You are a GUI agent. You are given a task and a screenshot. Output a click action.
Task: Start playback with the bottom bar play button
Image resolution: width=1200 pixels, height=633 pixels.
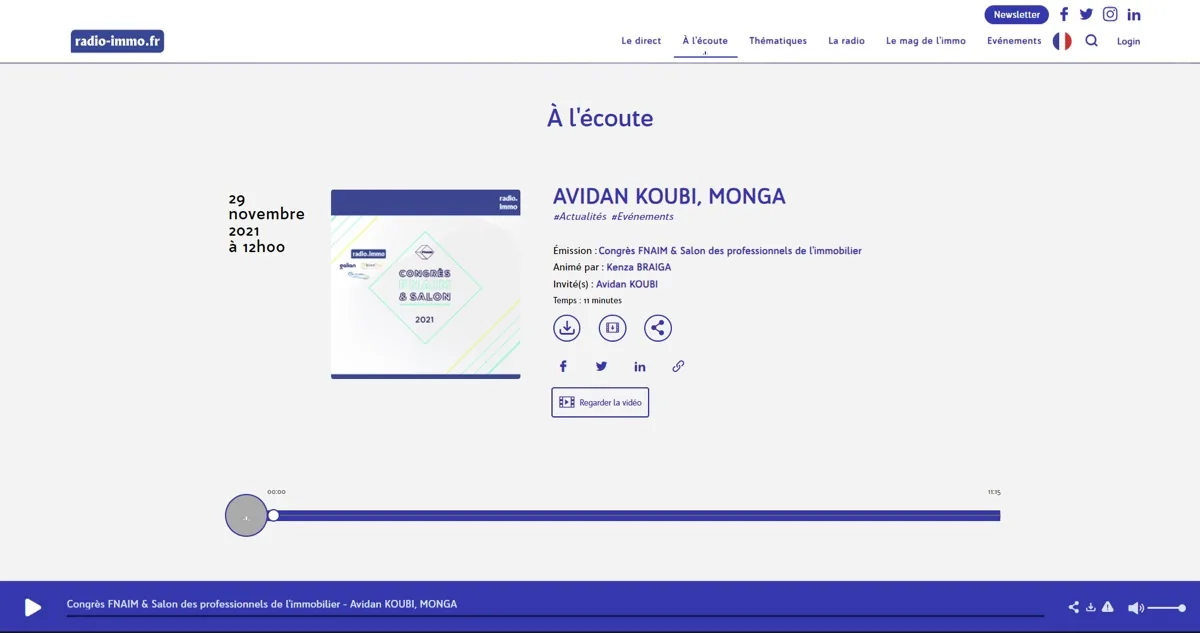(33, 607)
